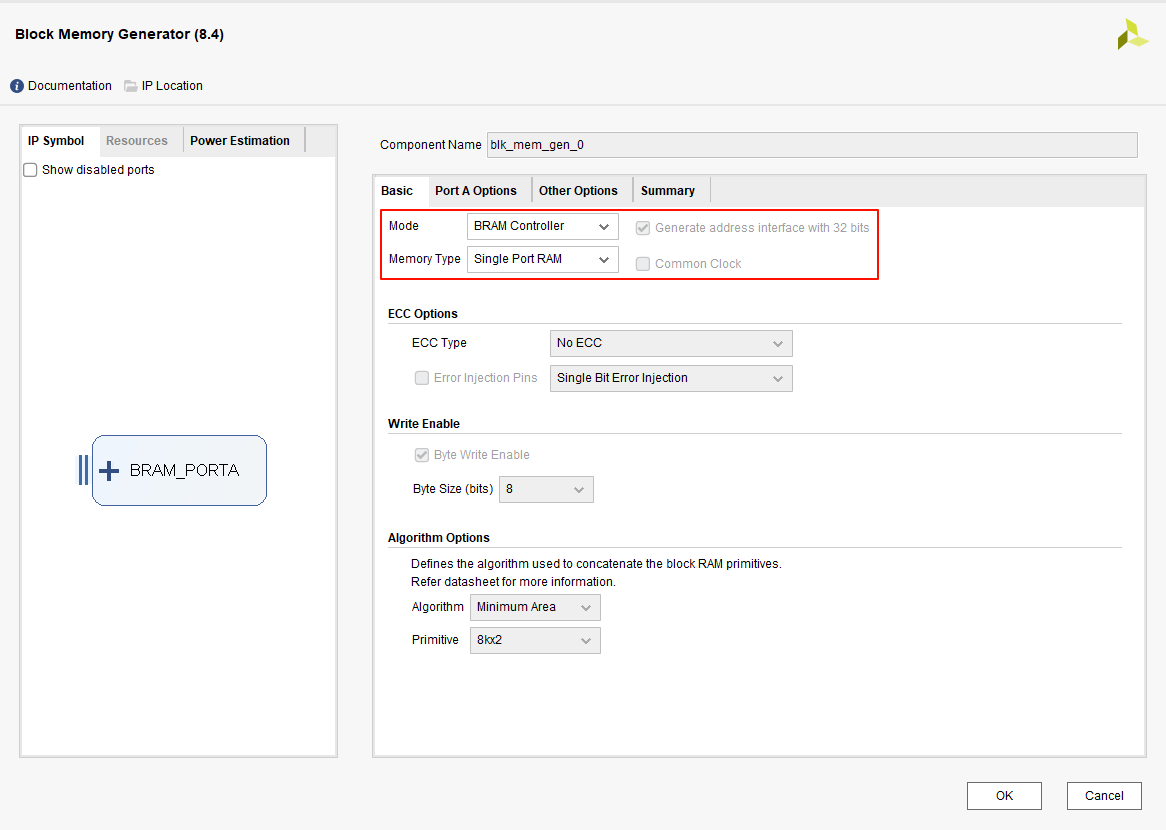Open the Memory Type dropdown
The image size is (1166, 830).
(543, 259)
